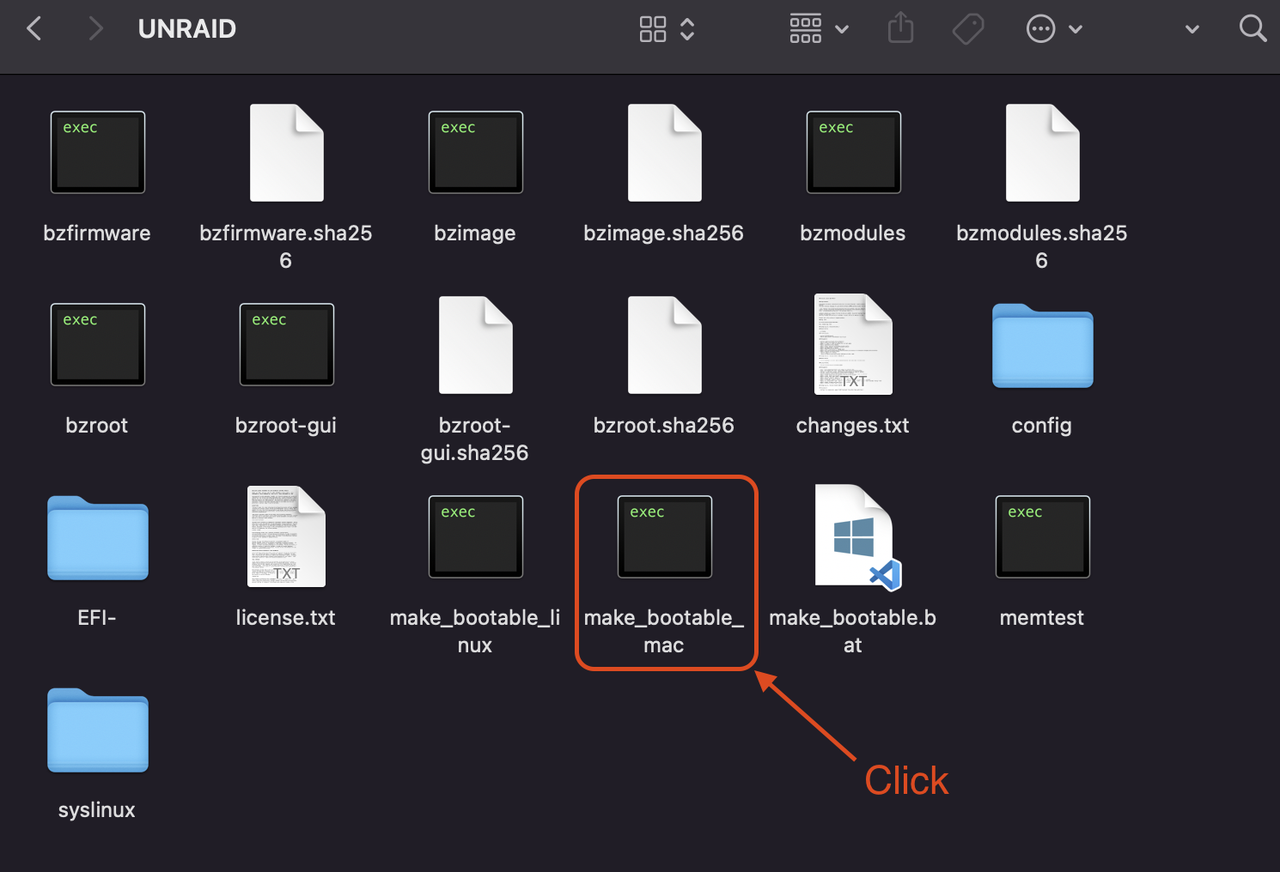Image resolution: width=1280 pixels, height=872 pixels.
Task: Switch view mode with icon grid selector
Action: [666, 29]
